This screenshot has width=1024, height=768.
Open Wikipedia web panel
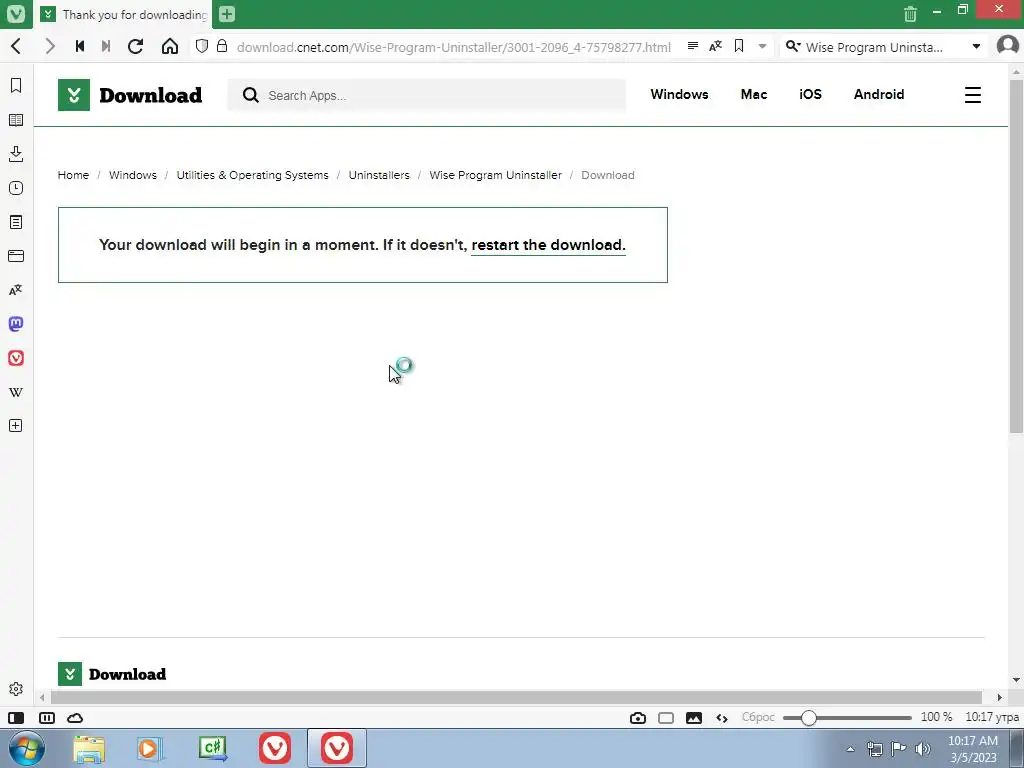[x=16, y=392]
